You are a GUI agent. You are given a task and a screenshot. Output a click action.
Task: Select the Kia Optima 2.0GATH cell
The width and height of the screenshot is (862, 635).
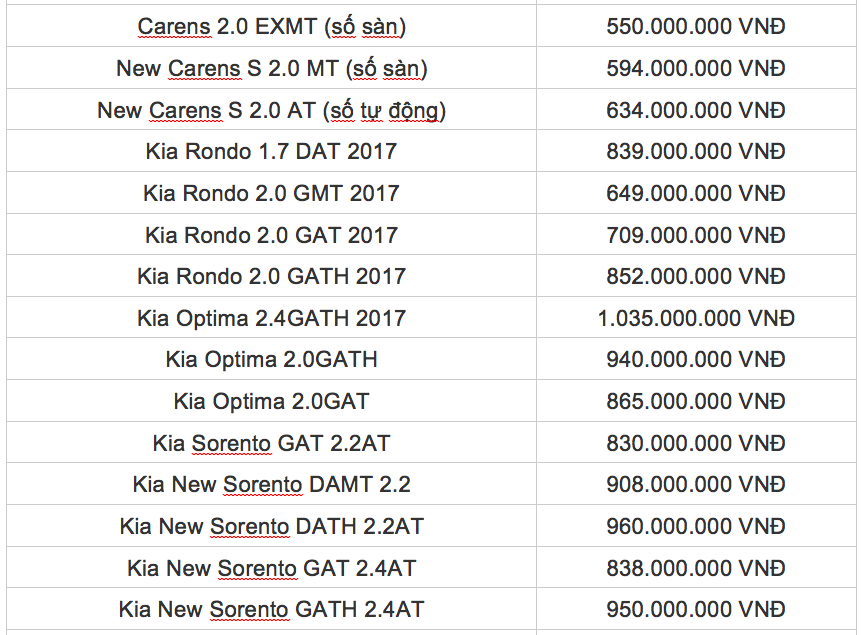click(x=271, y=360)
